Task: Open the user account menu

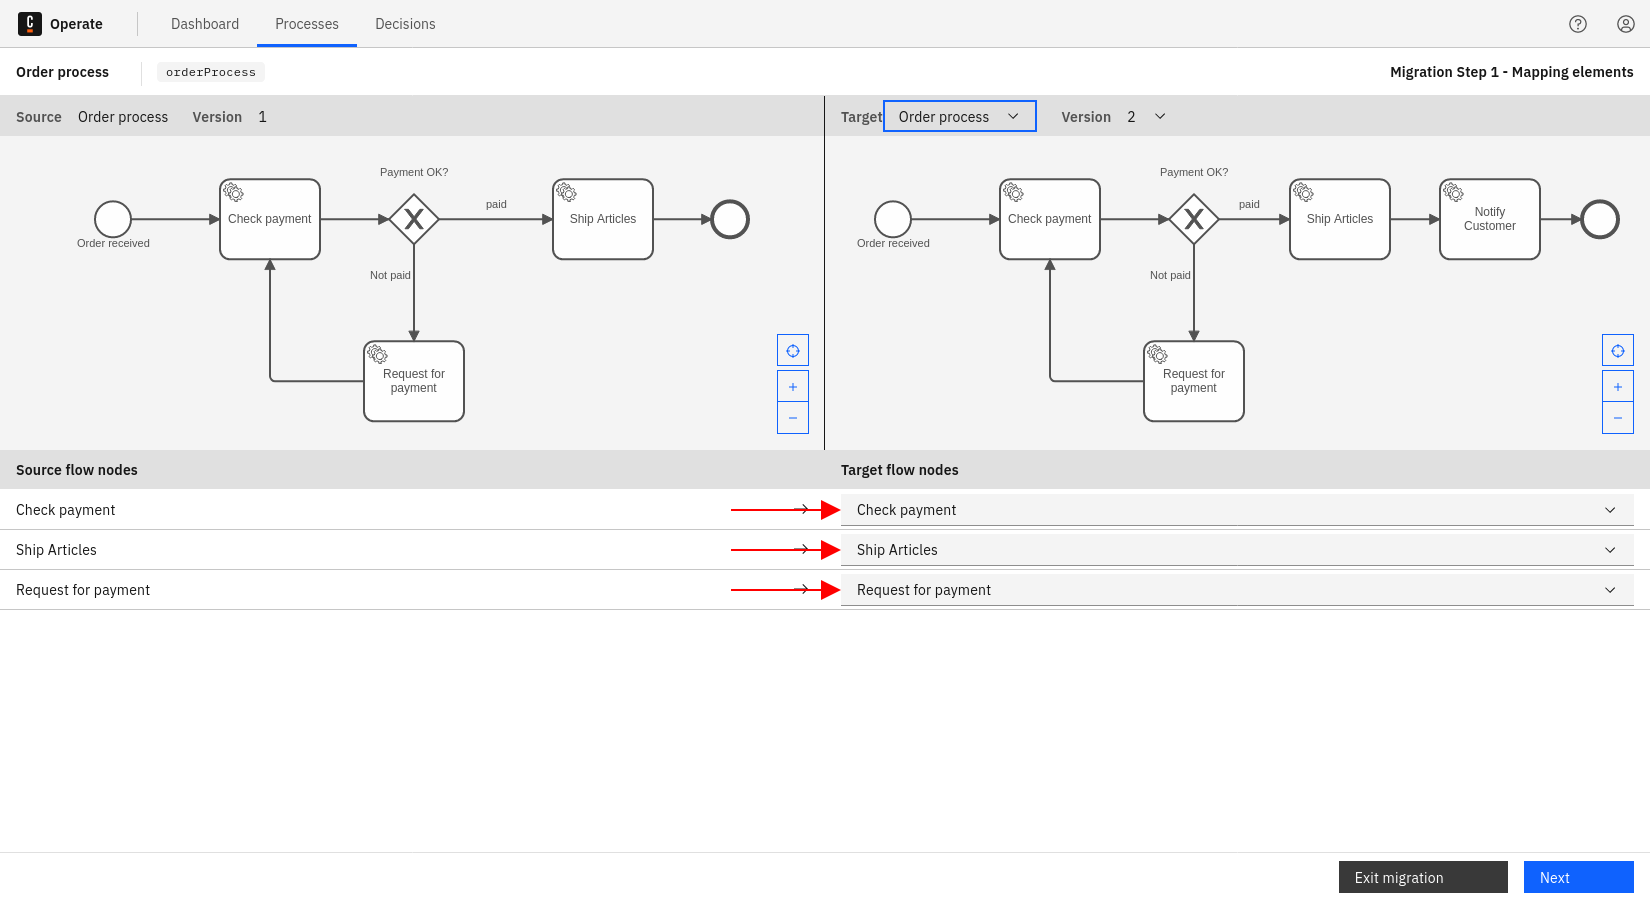Action: tap(1625, 23)
